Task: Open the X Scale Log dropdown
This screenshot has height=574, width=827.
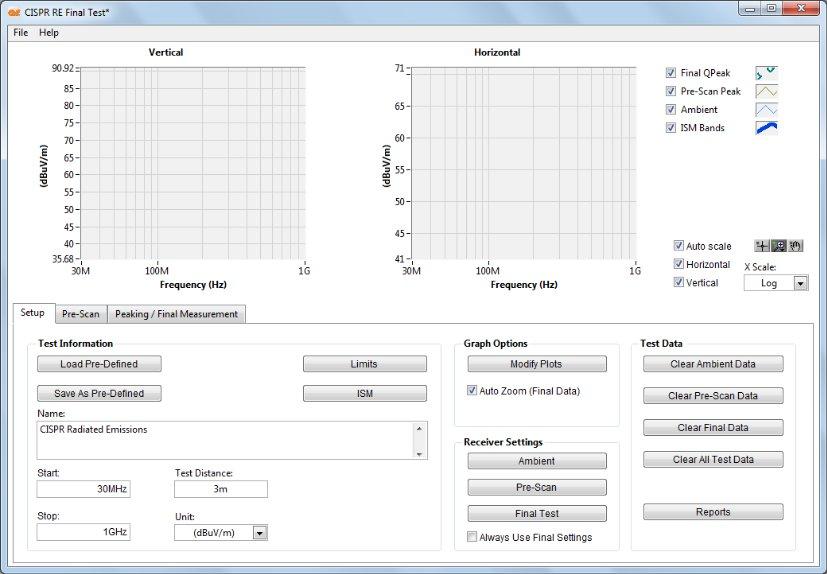Action: pyautogui.click(x=800, y=283)
